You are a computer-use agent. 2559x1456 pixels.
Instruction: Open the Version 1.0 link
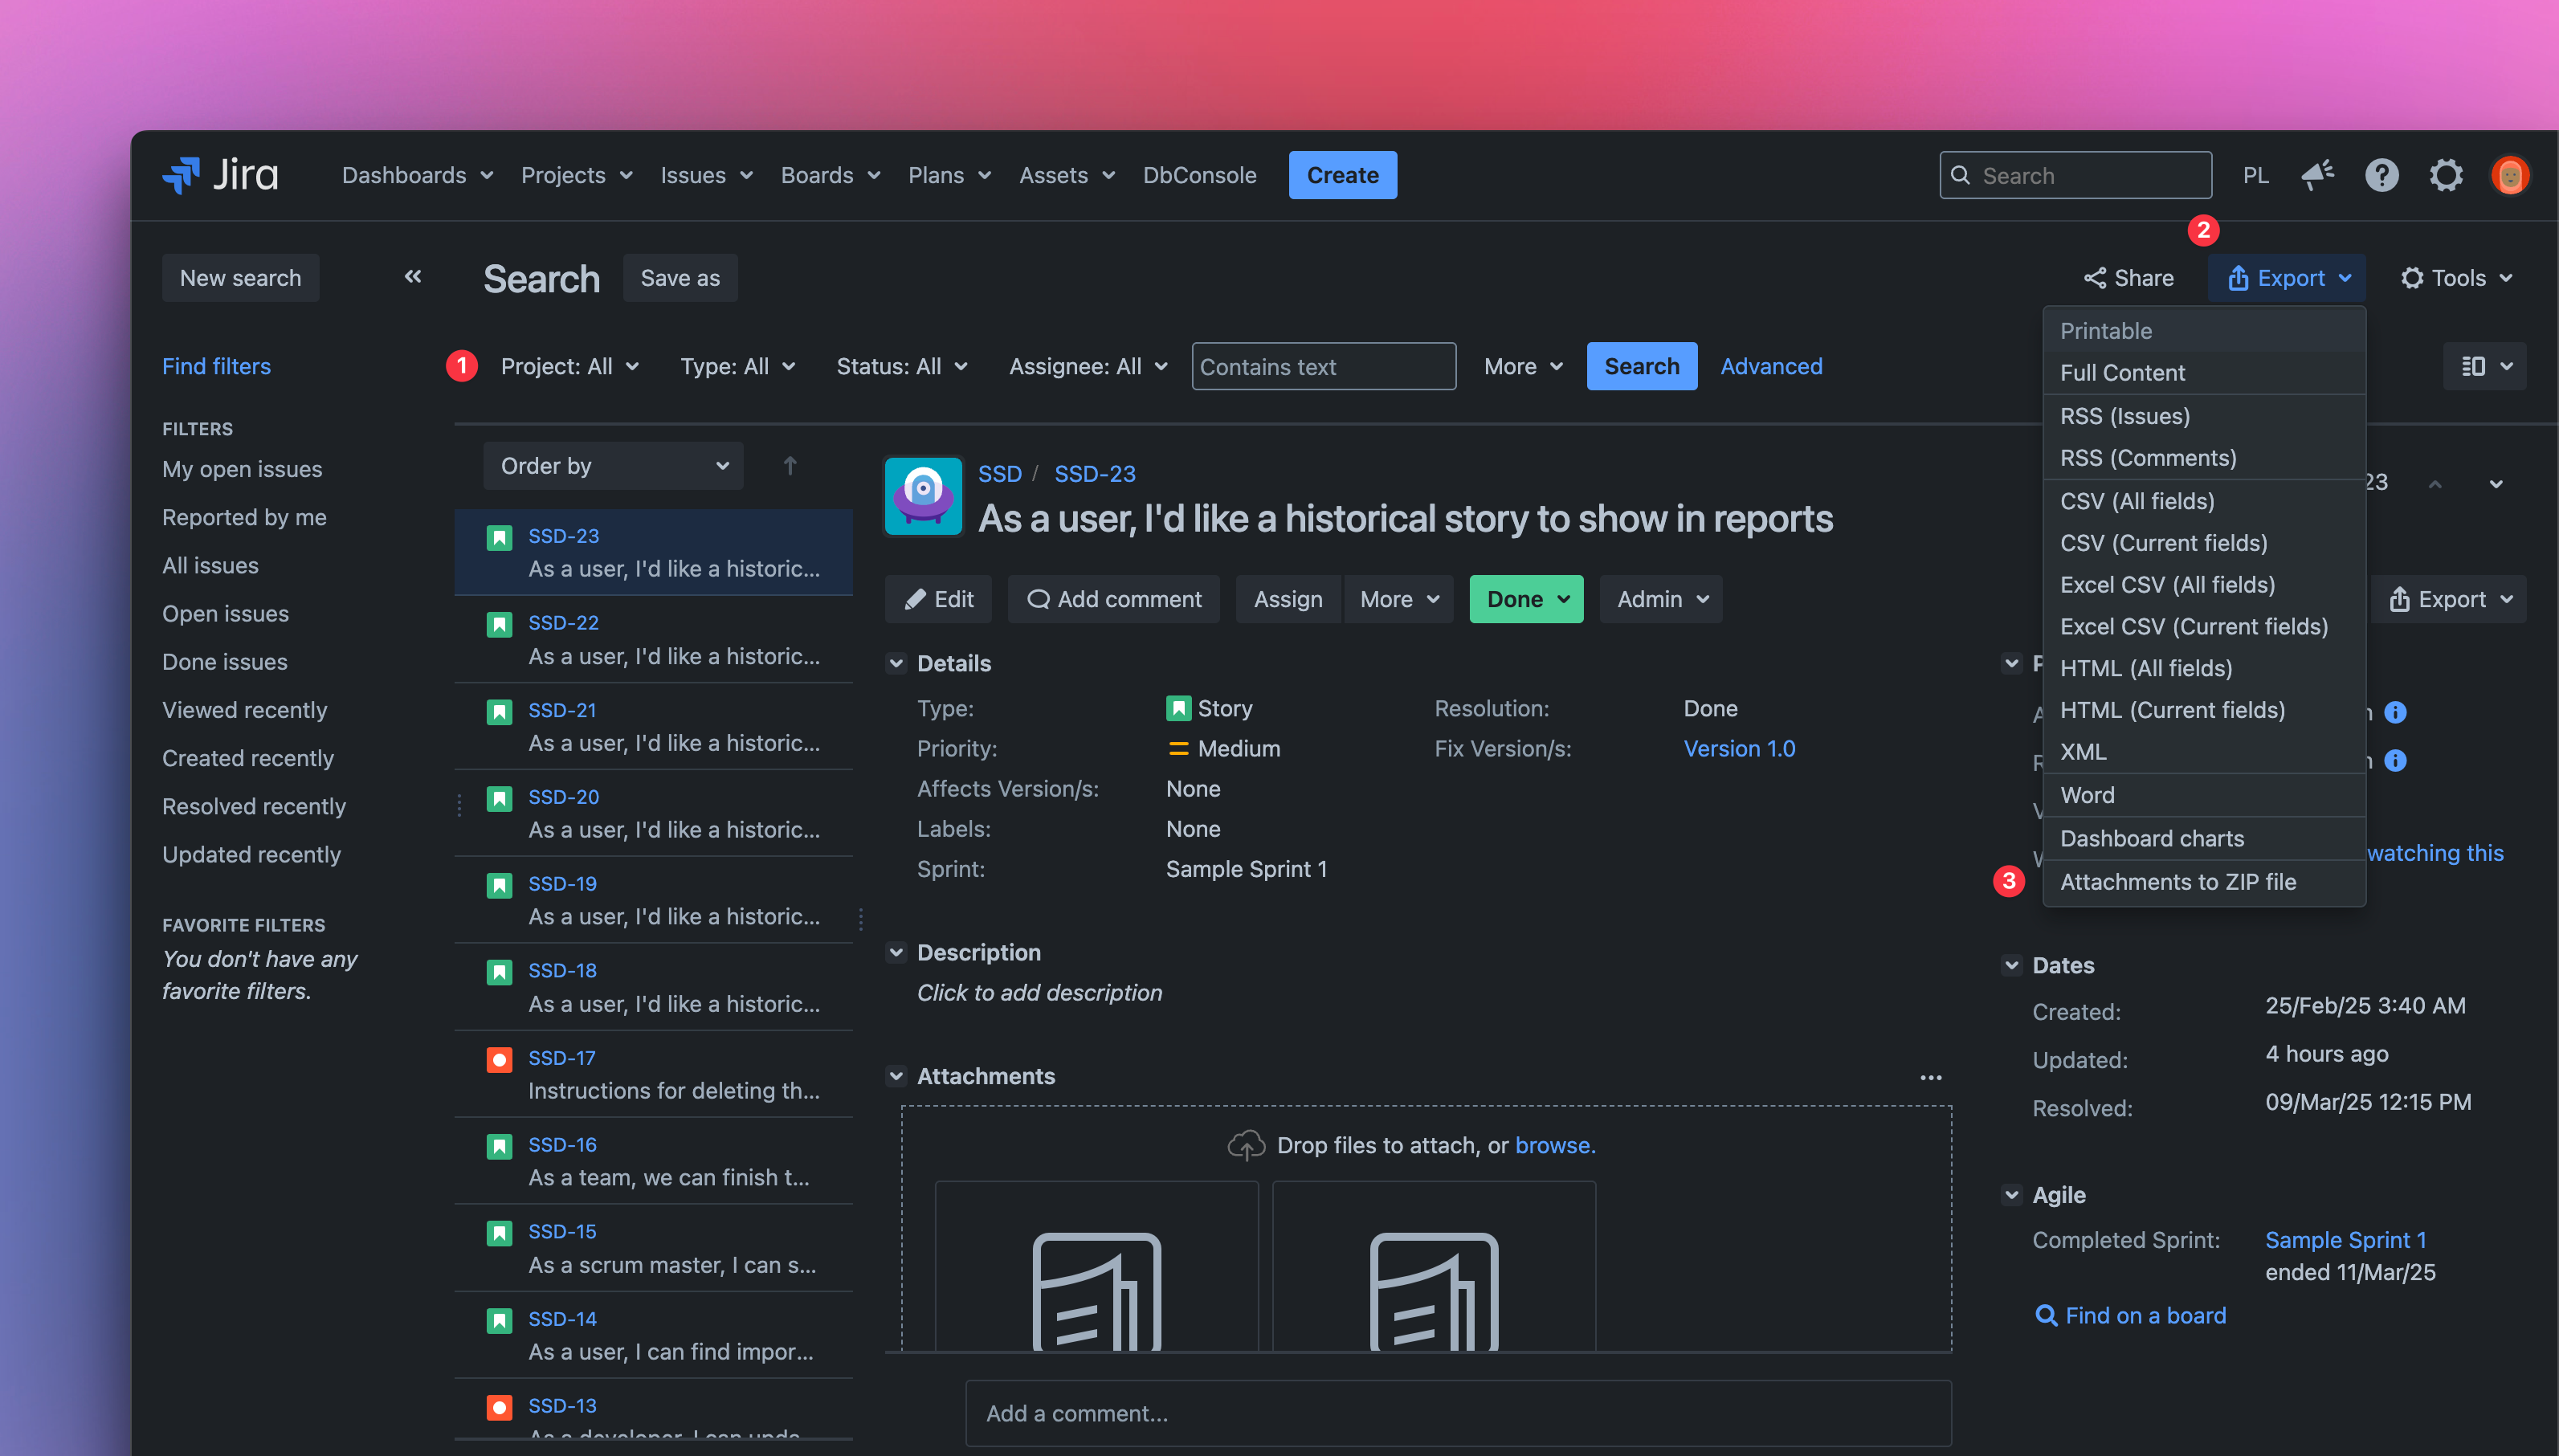click(x=1739, y=748)
